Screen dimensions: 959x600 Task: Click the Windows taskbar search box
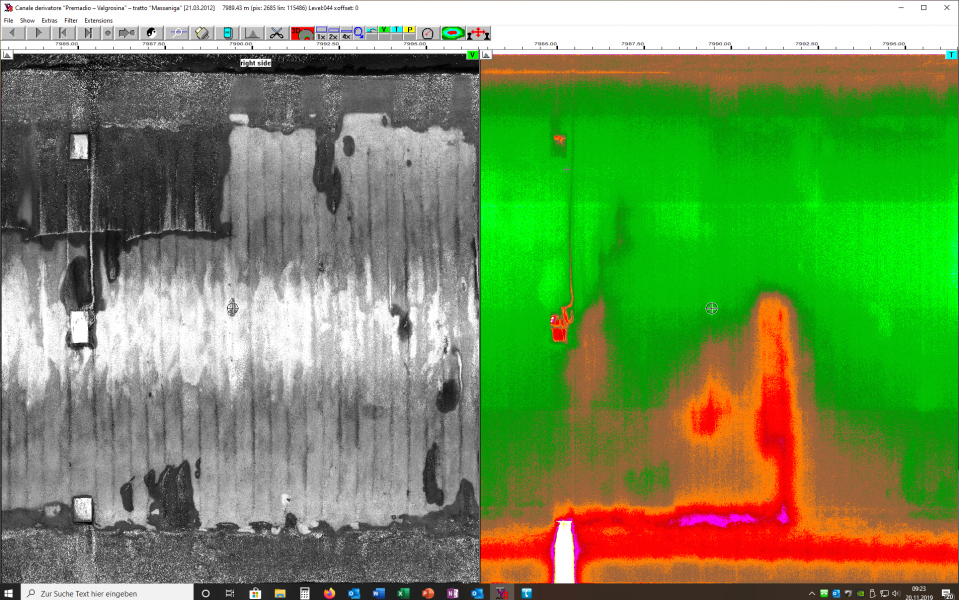click(100, 592)
